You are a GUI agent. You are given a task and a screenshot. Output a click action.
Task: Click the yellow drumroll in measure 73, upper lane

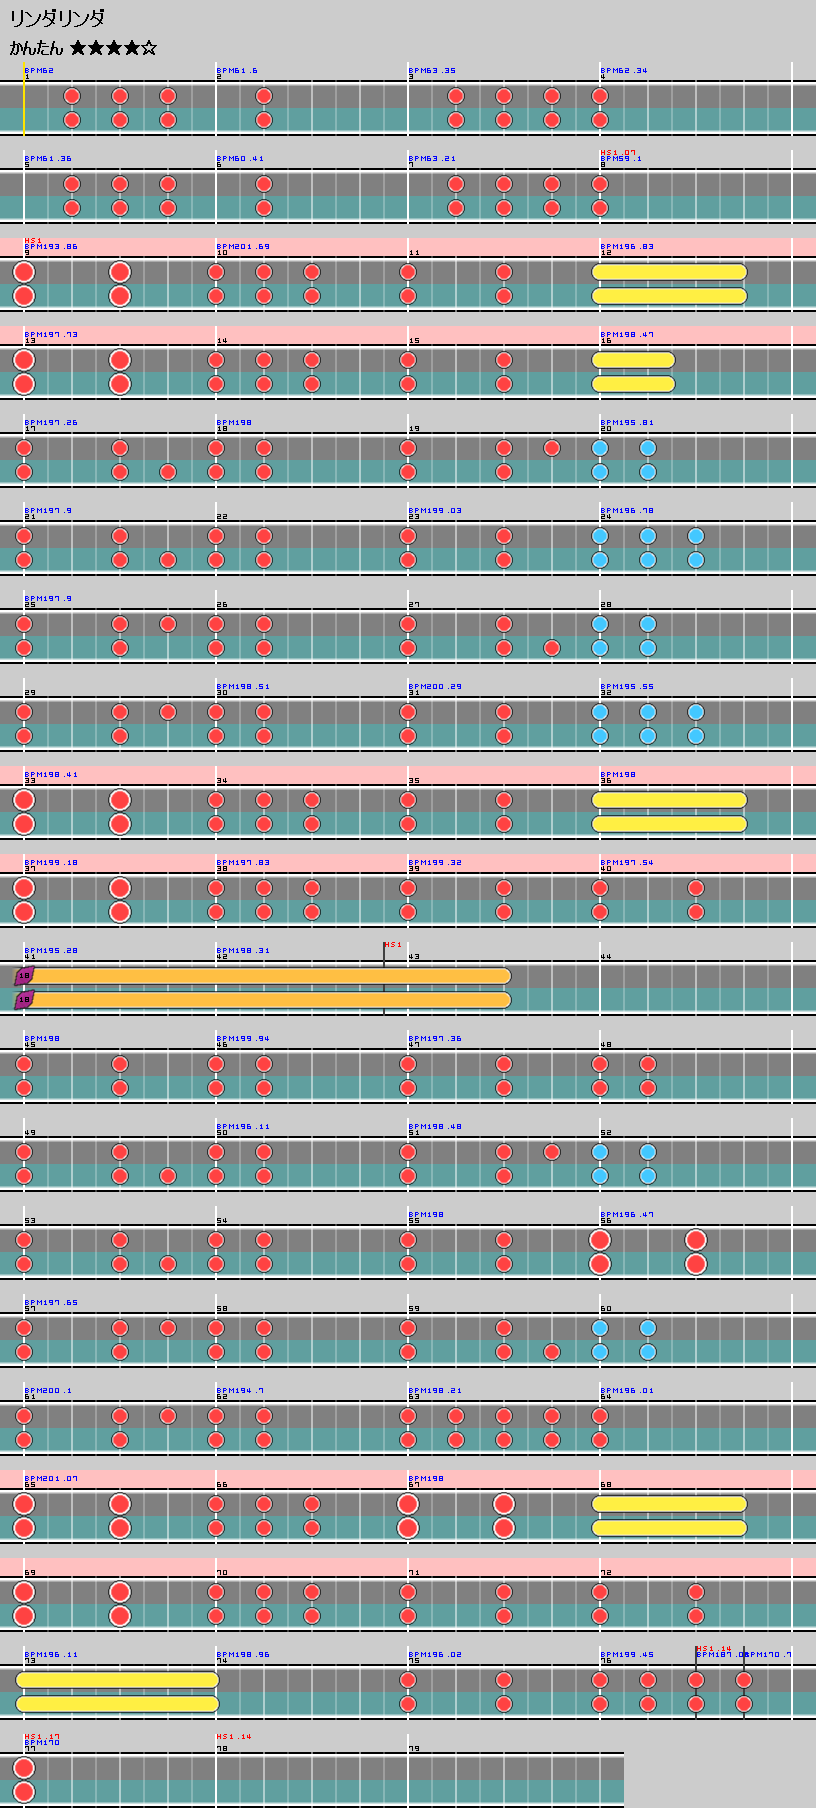click(117, 1680)
